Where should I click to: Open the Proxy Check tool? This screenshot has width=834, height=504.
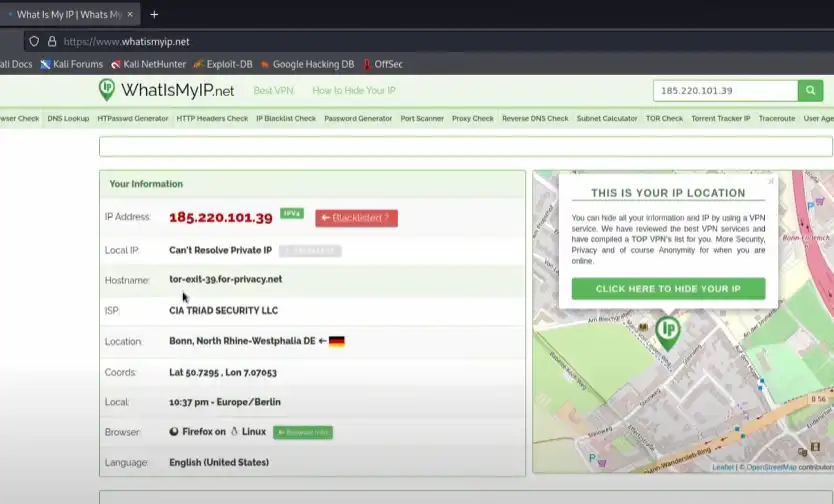click(x=473, y=119)
